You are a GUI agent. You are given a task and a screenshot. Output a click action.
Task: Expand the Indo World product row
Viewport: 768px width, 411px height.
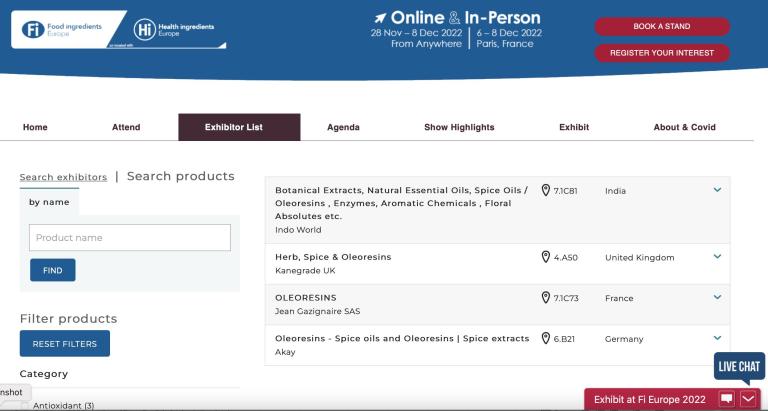pos(717,190)
